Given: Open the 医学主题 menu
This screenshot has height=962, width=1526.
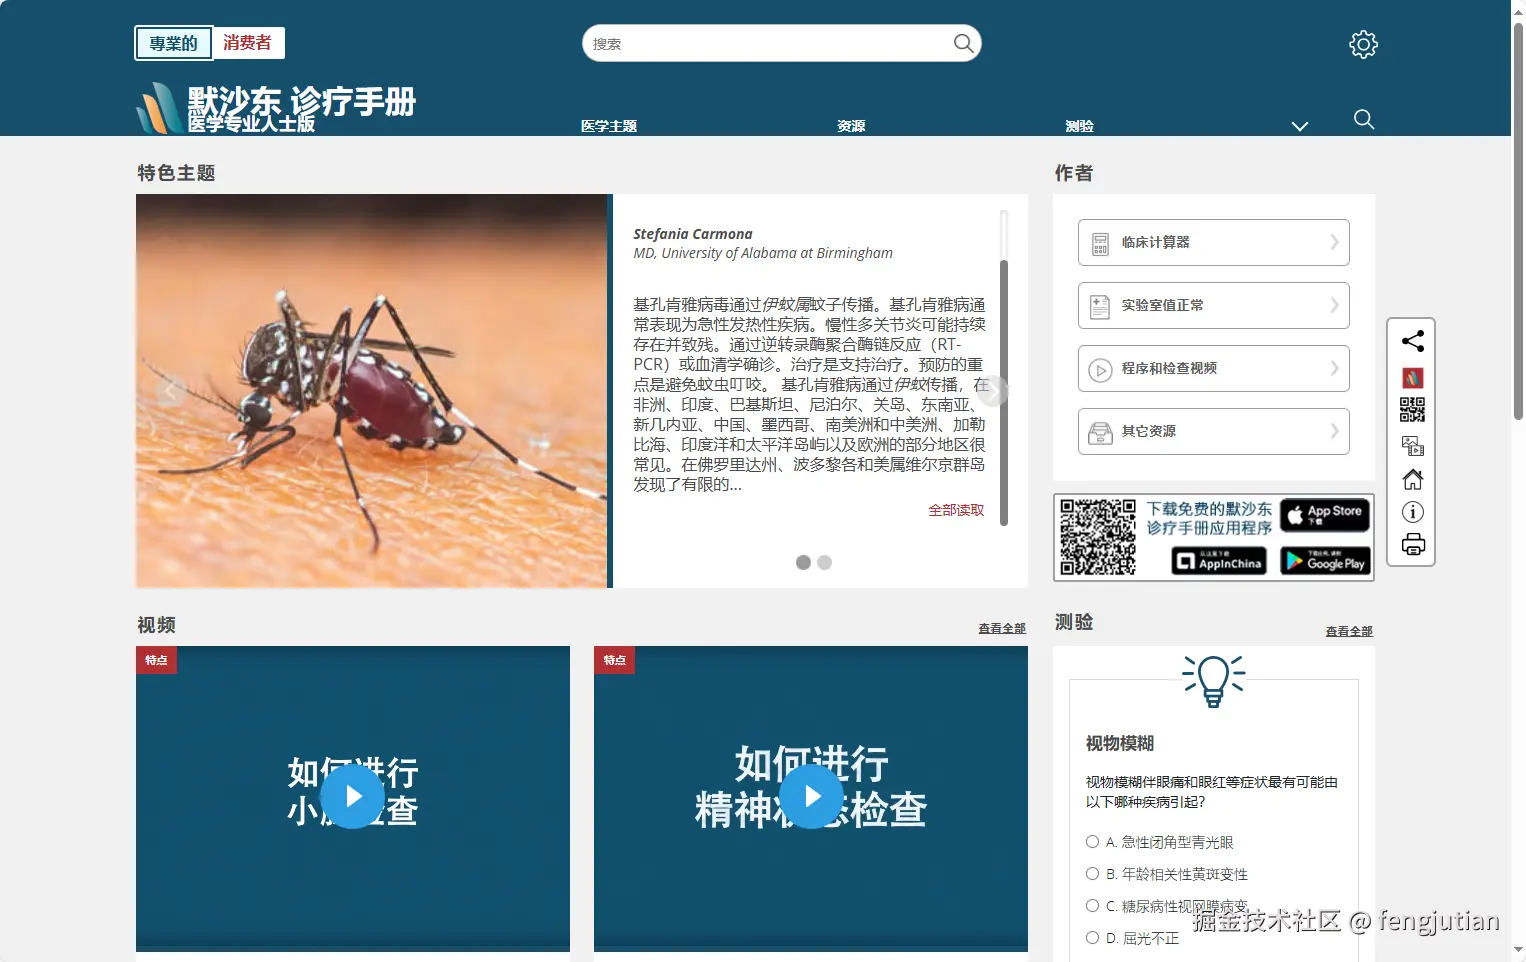Looking at the screenshot, I should (608, 126).
